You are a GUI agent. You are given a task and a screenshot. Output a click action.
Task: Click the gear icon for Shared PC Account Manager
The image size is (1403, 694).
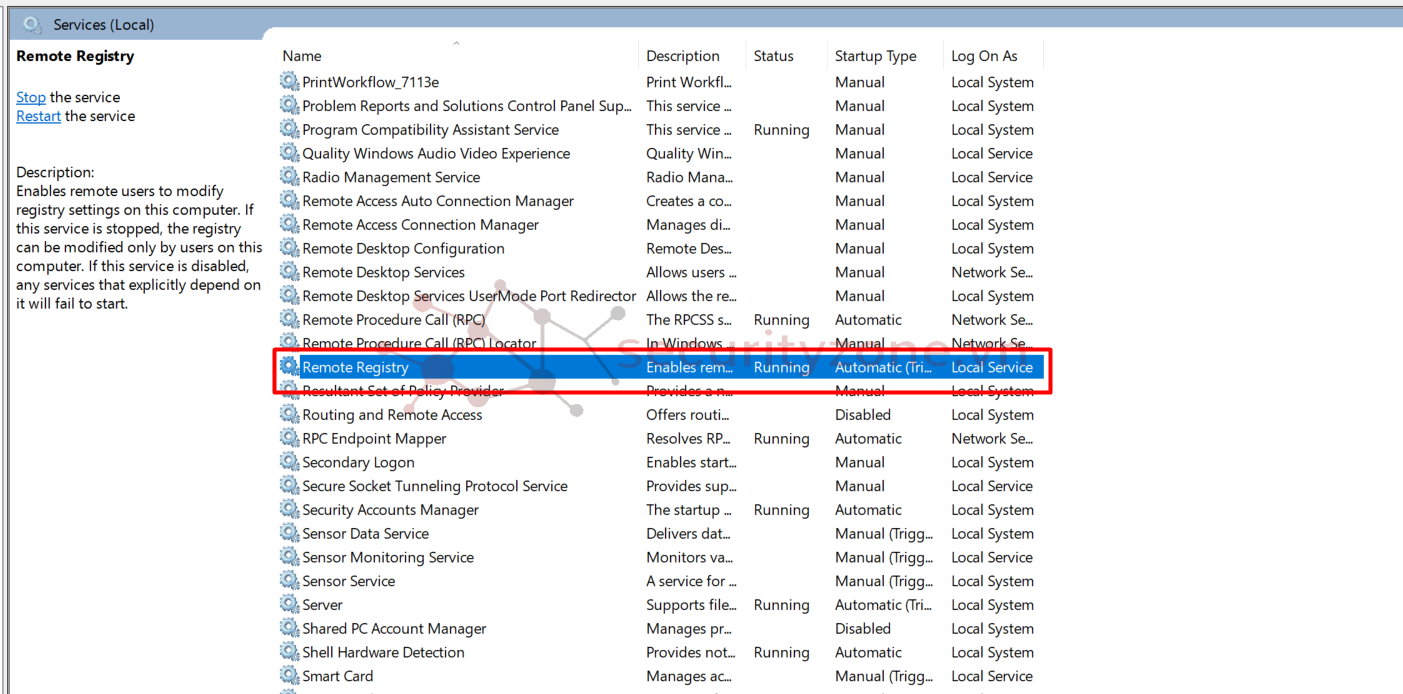(290, 628)
